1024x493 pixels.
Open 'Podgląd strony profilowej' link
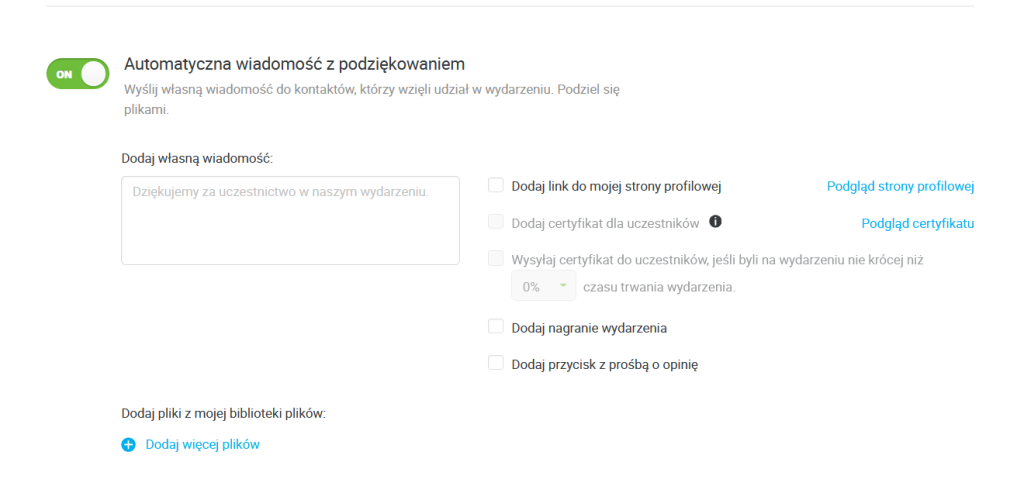point(901,187)
